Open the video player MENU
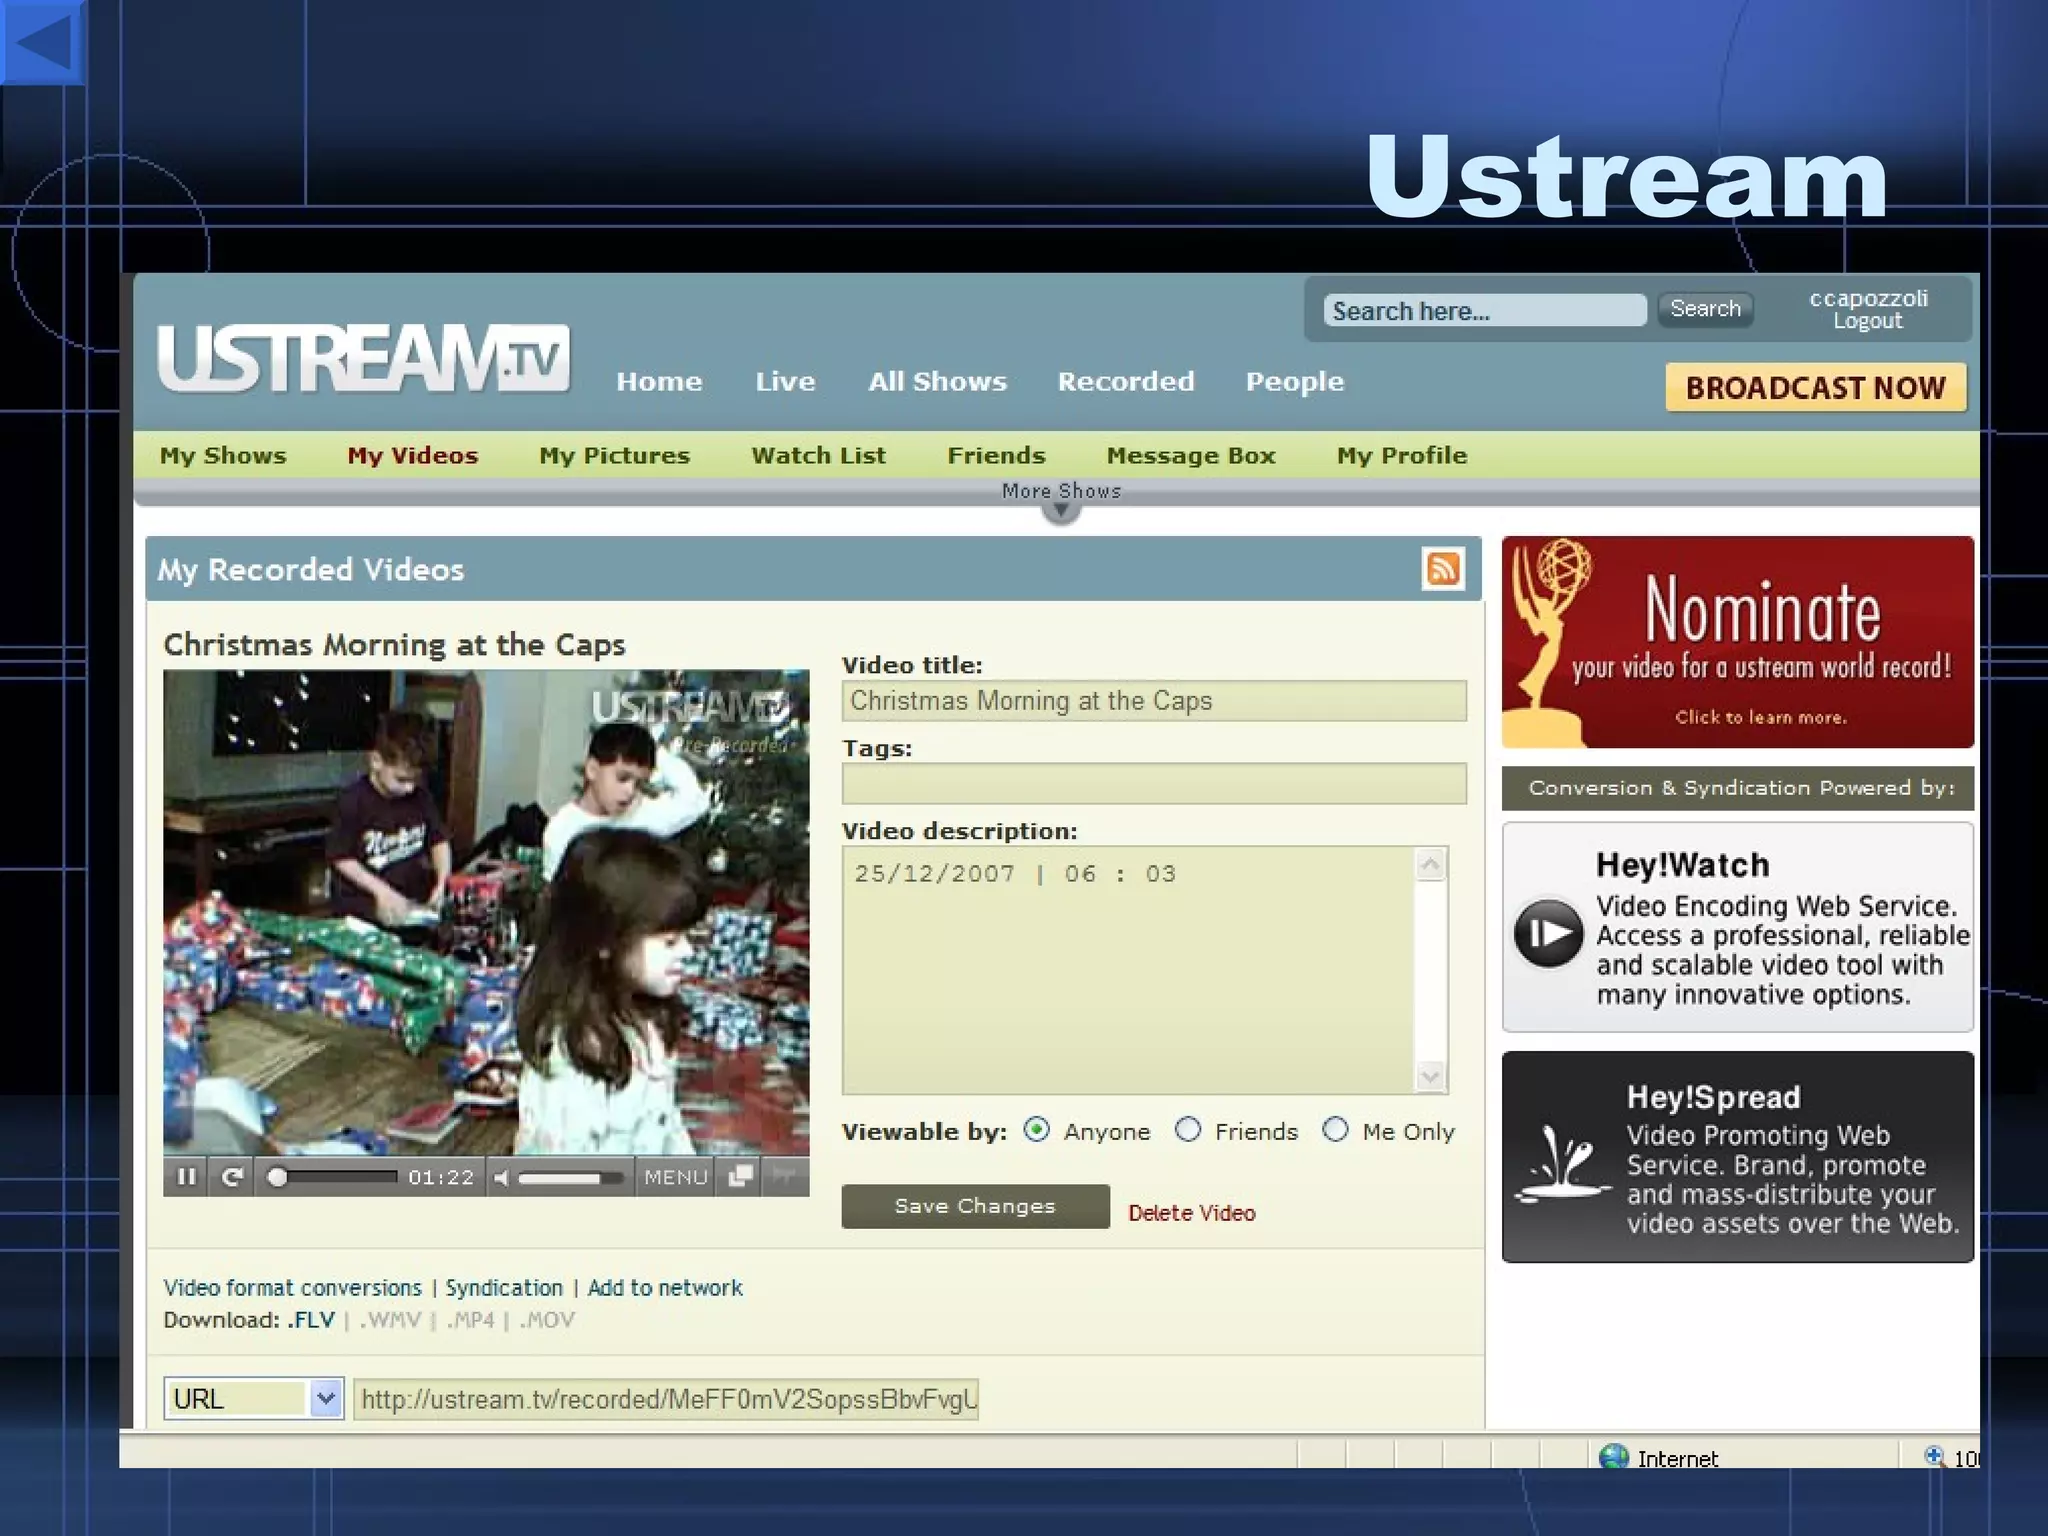2048x1536 pixels. tap(676, 1178)
